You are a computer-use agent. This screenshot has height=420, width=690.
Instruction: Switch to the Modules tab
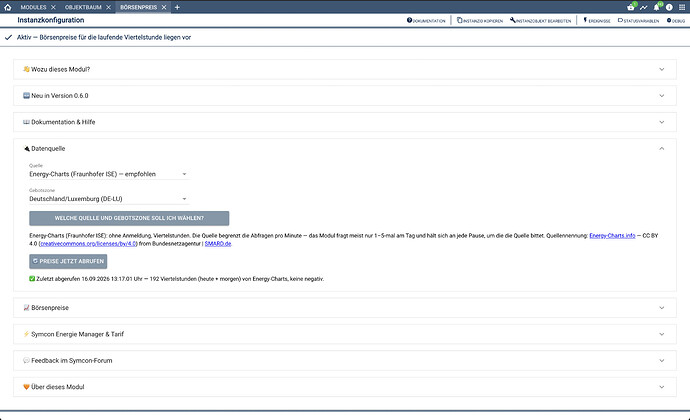coord(33,7)
